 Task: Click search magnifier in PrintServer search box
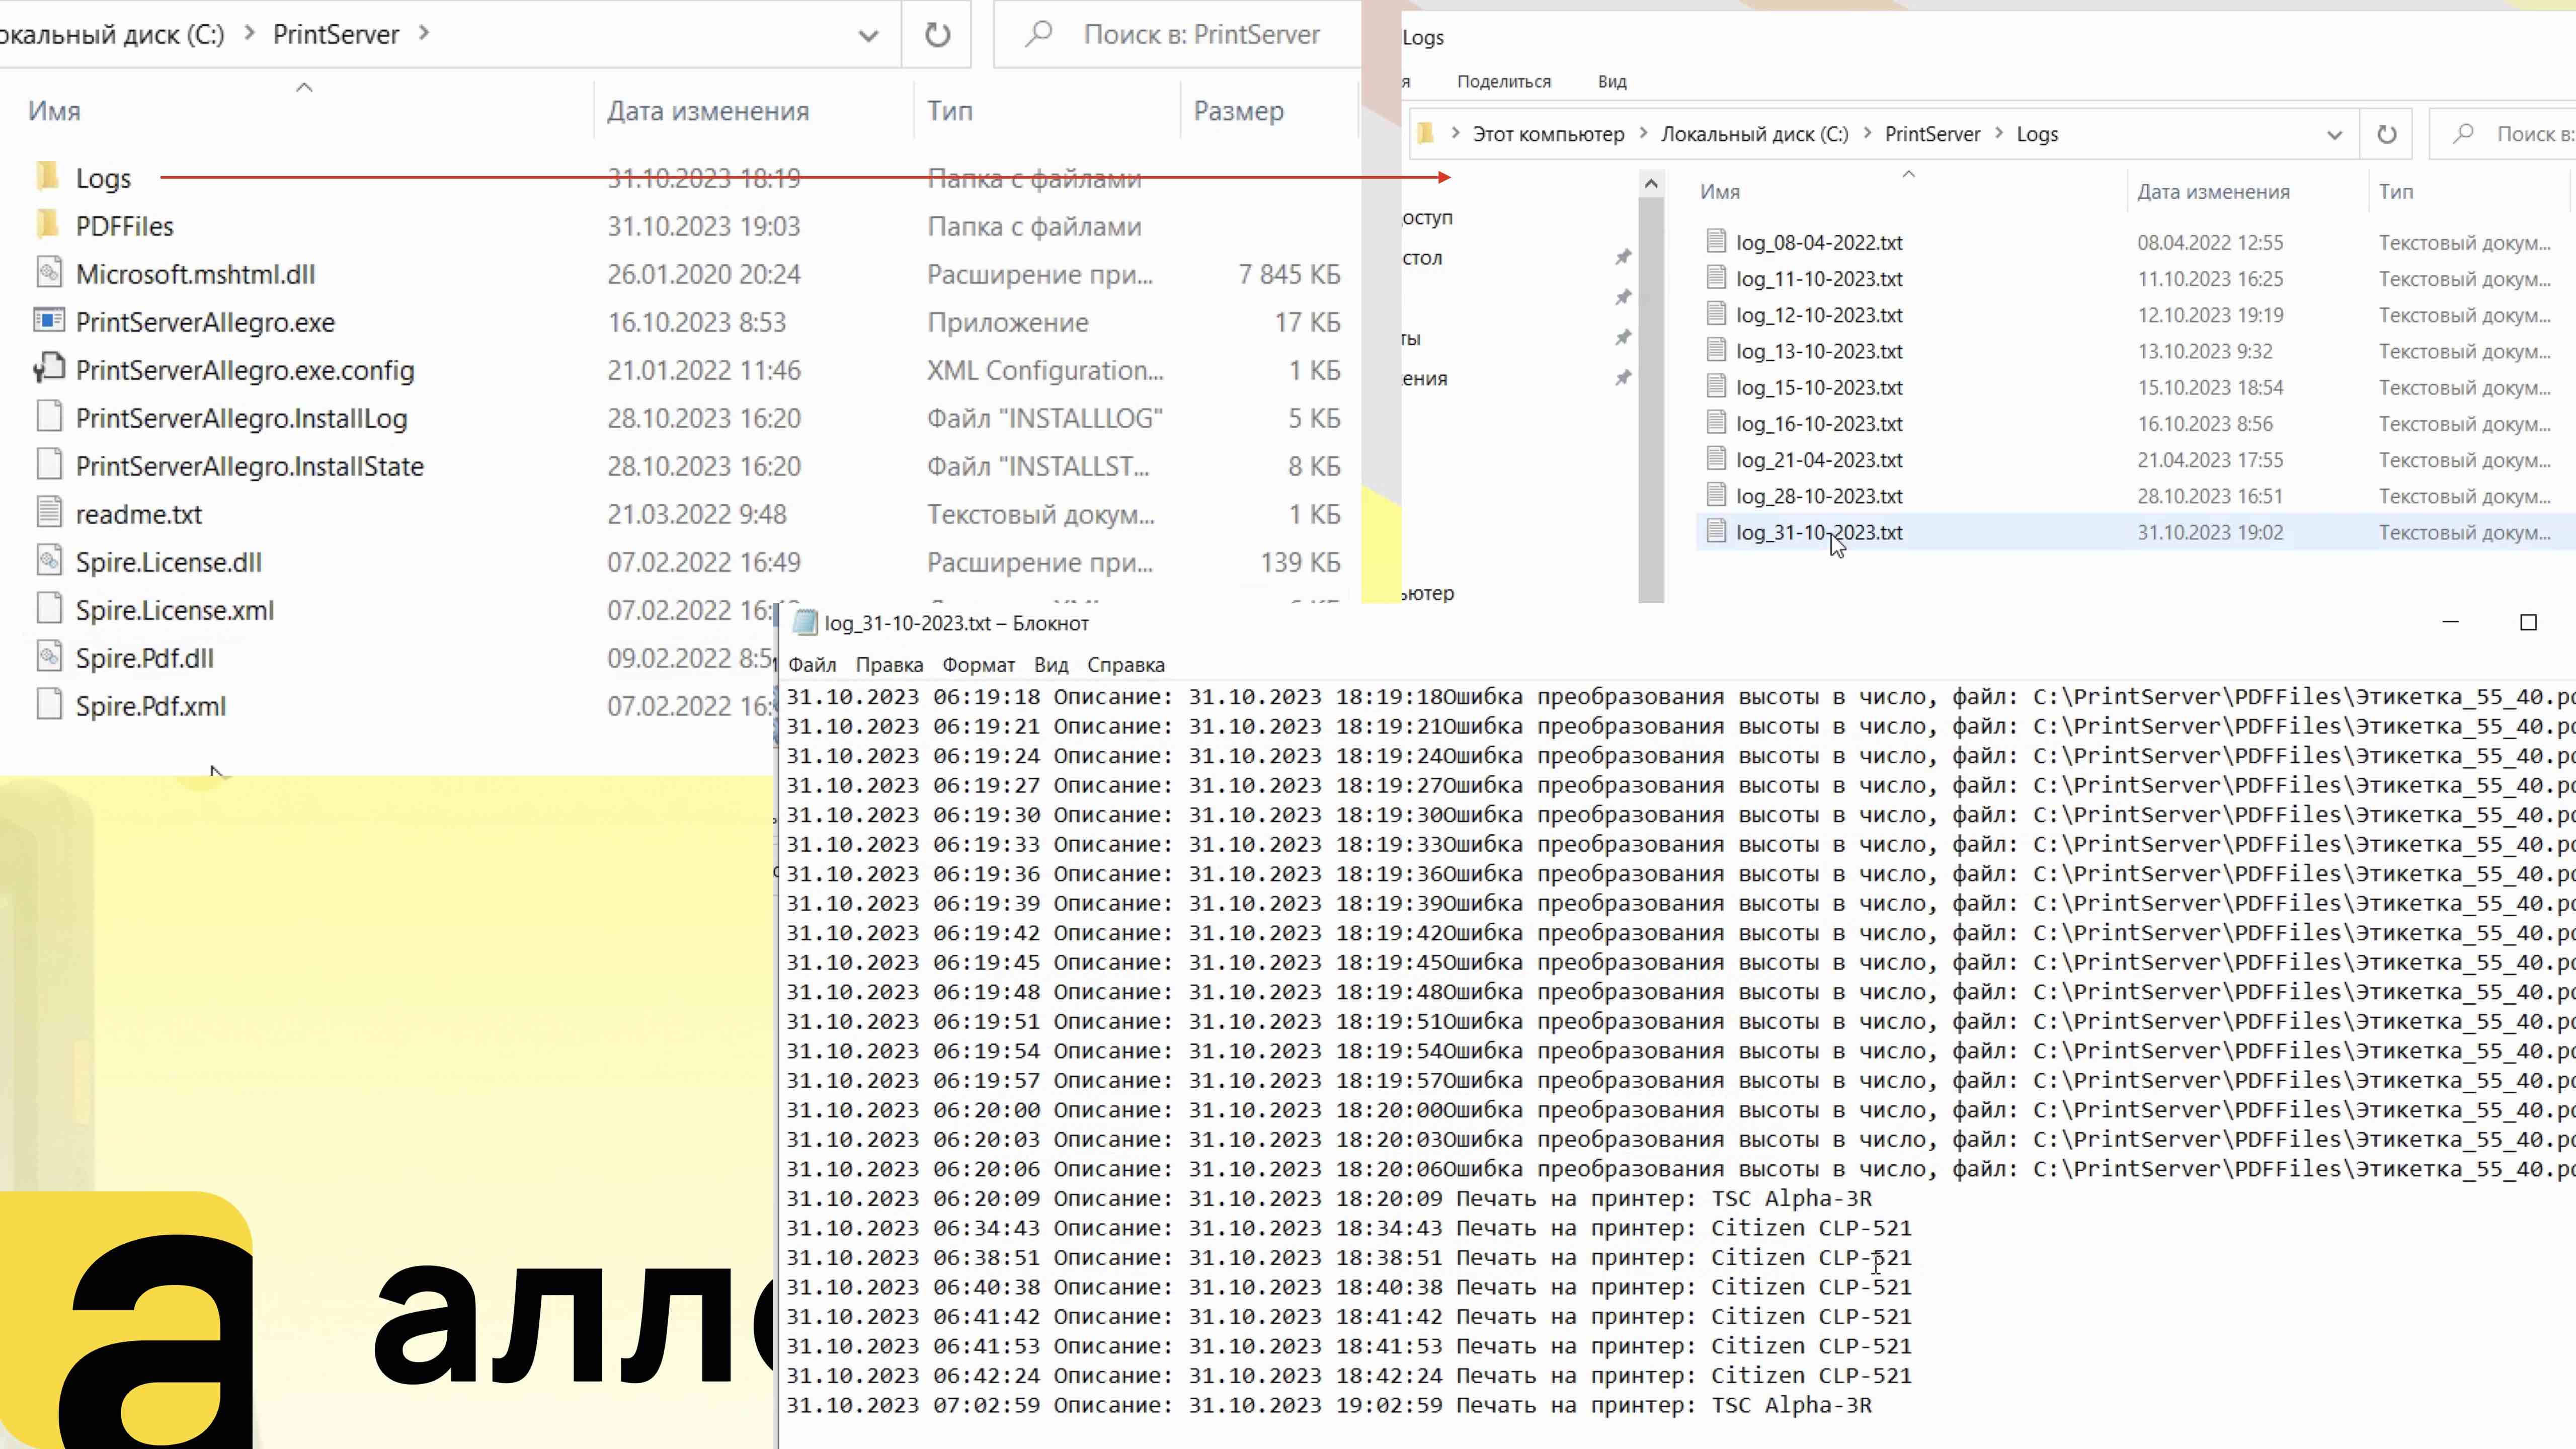coord(1039,35)
